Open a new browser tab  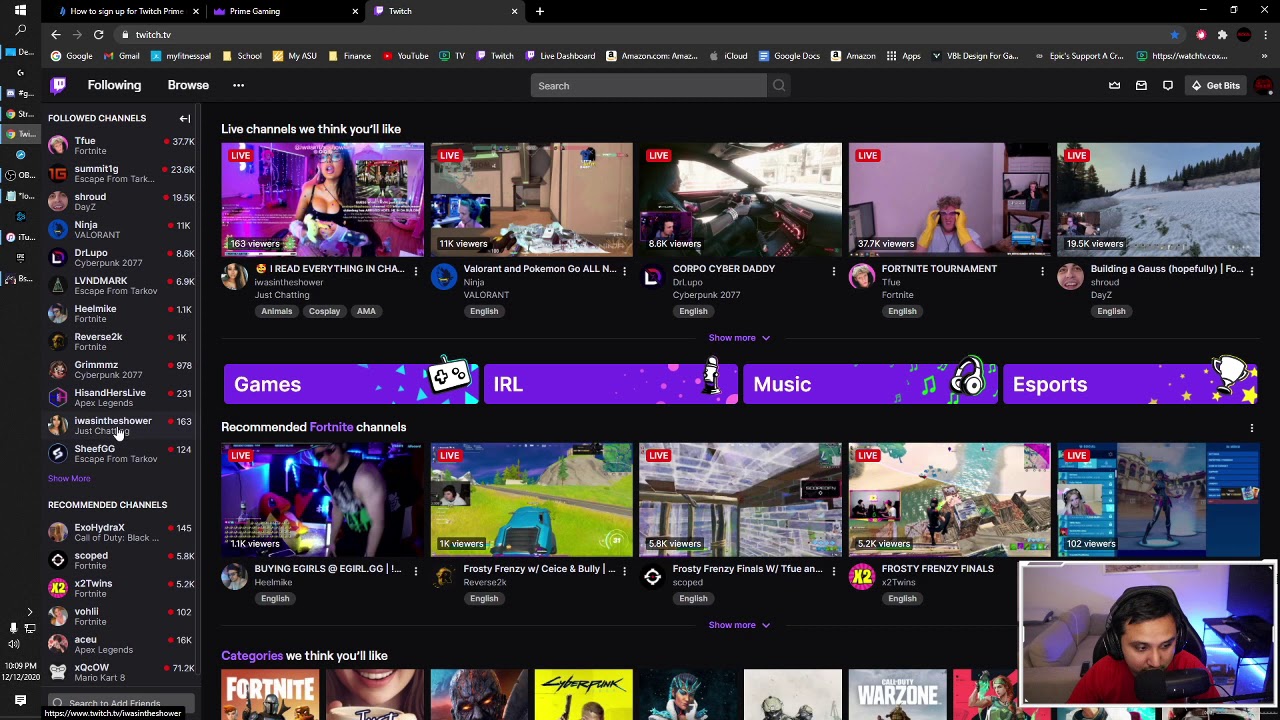[x=539, y=11]
